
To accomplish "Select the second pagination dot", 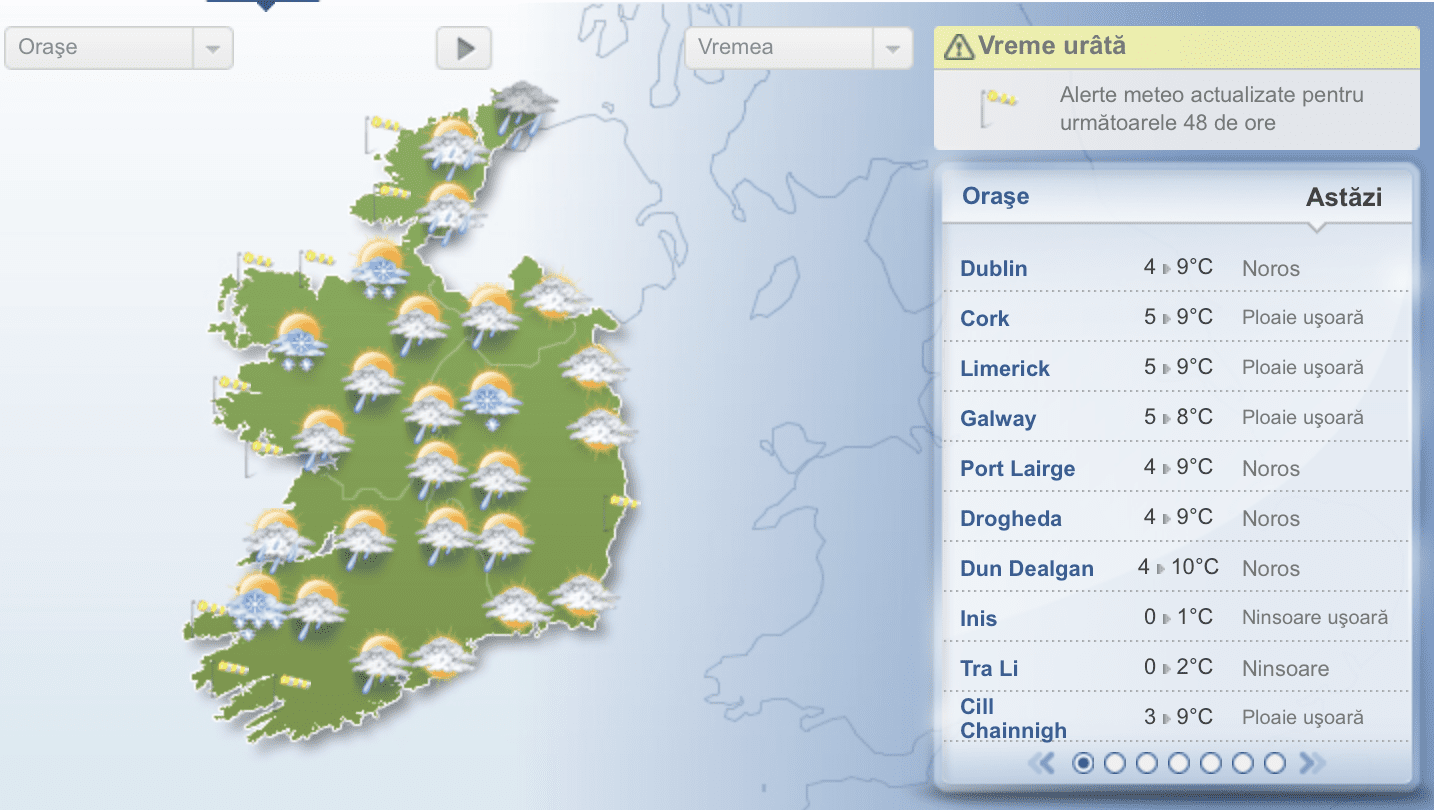I will pyautogui.click(x=1114, y=763).
